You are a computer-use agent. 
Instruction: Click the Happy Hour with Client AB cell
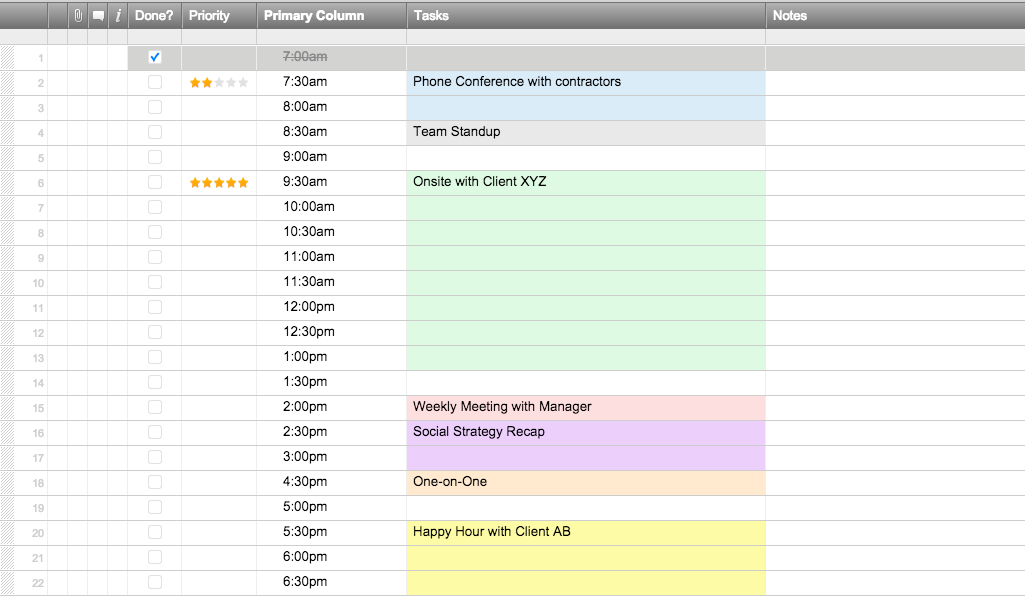click(585, 532)
